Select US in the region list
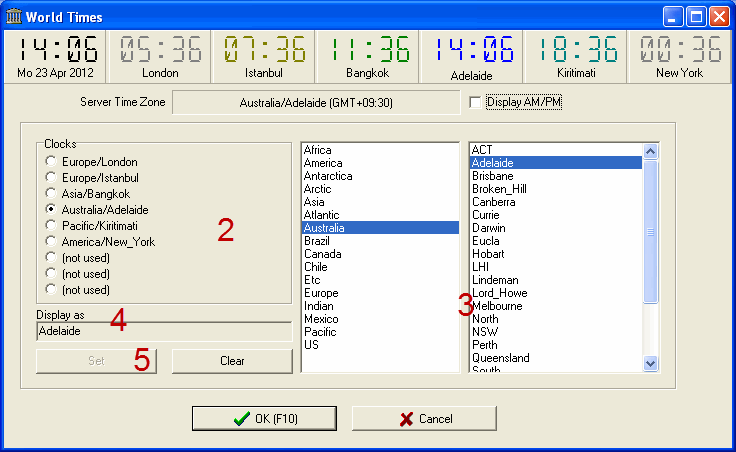Viewport: 736px width, 452px height. pos(380,345)
